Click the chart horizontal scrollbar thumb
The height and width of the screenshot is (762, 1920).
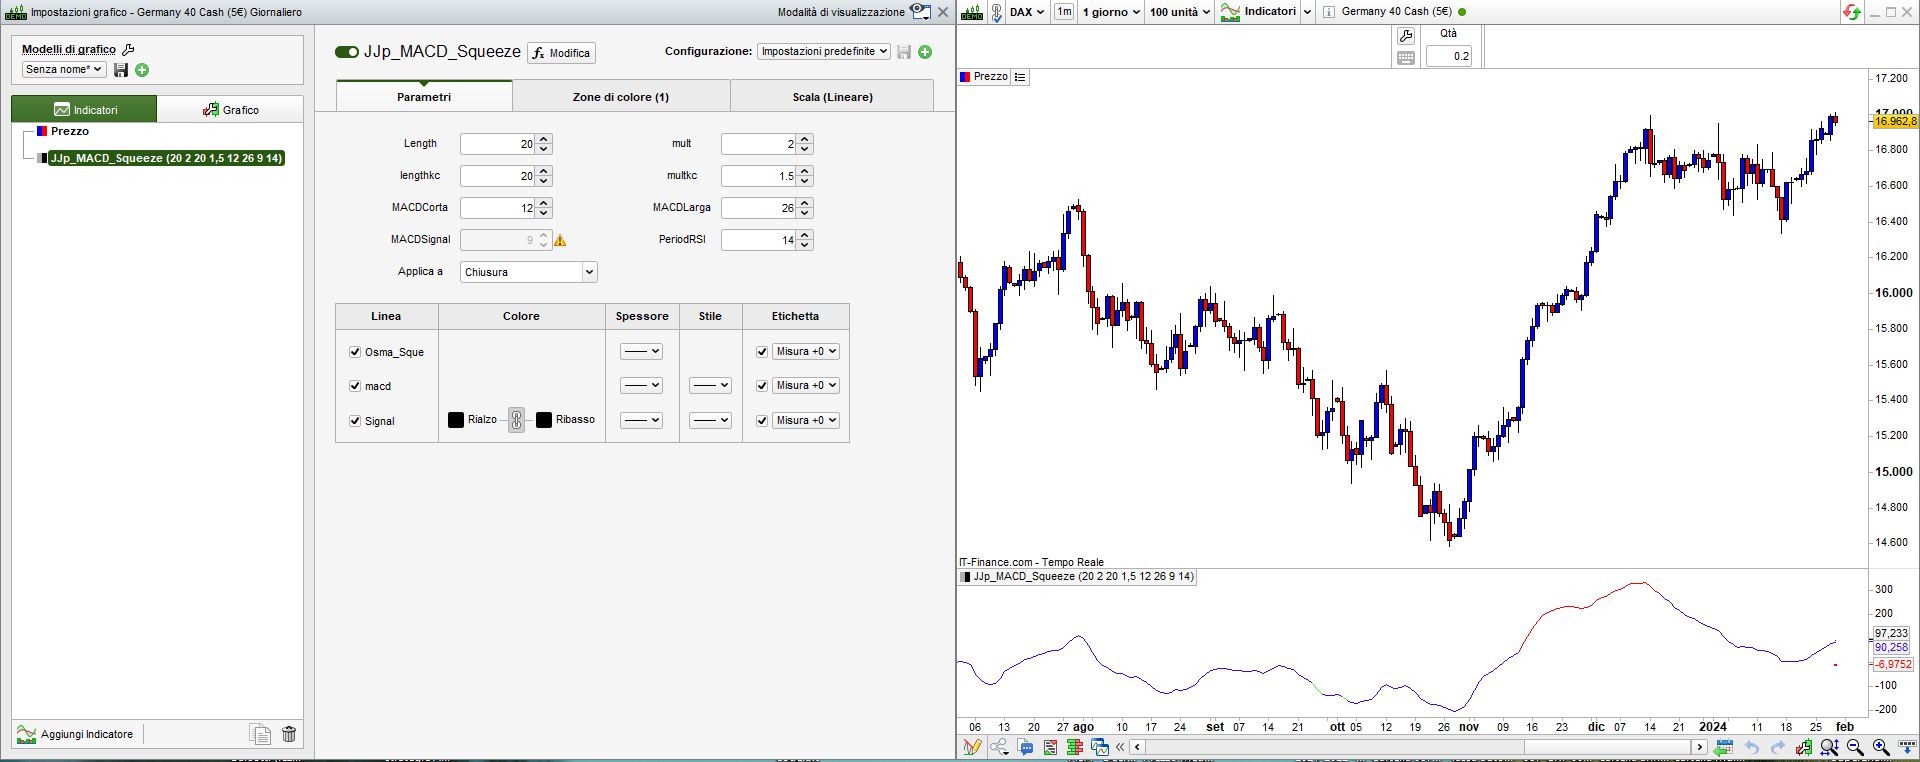1607,747
